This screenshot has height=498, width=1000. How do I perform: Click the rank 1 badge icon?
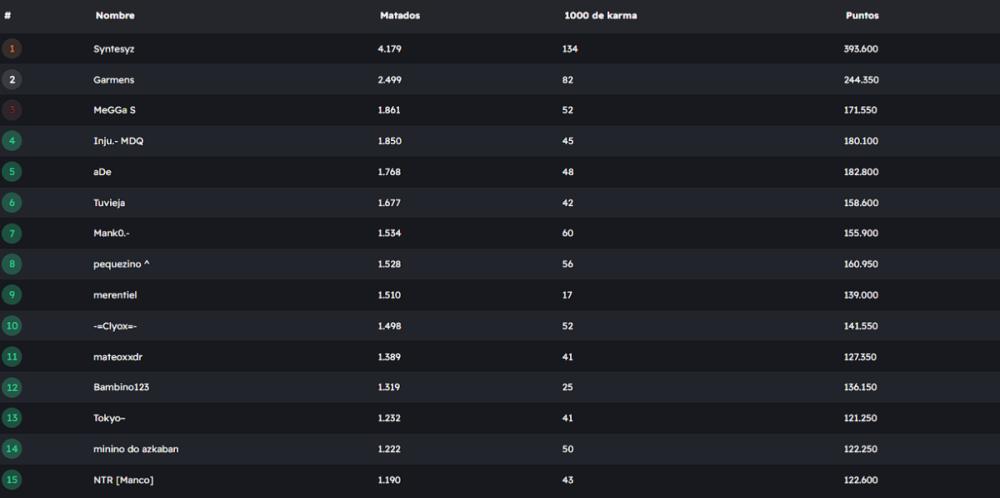point(12,48)
